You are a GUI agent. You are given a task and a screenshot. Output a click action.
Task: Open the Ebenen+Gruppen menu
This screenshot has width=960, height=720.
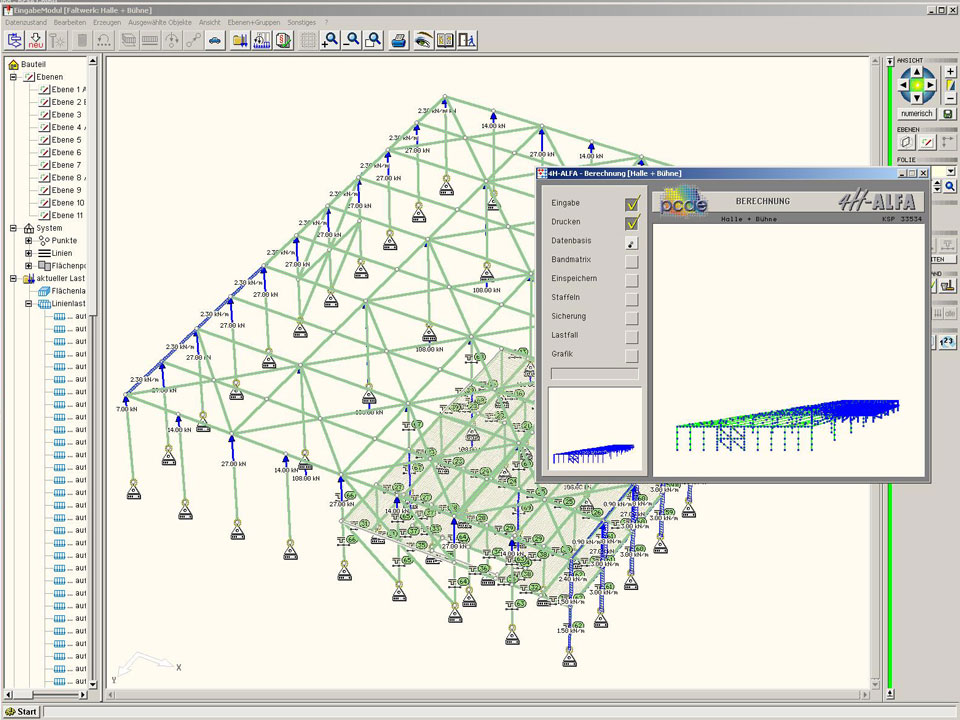255,21
